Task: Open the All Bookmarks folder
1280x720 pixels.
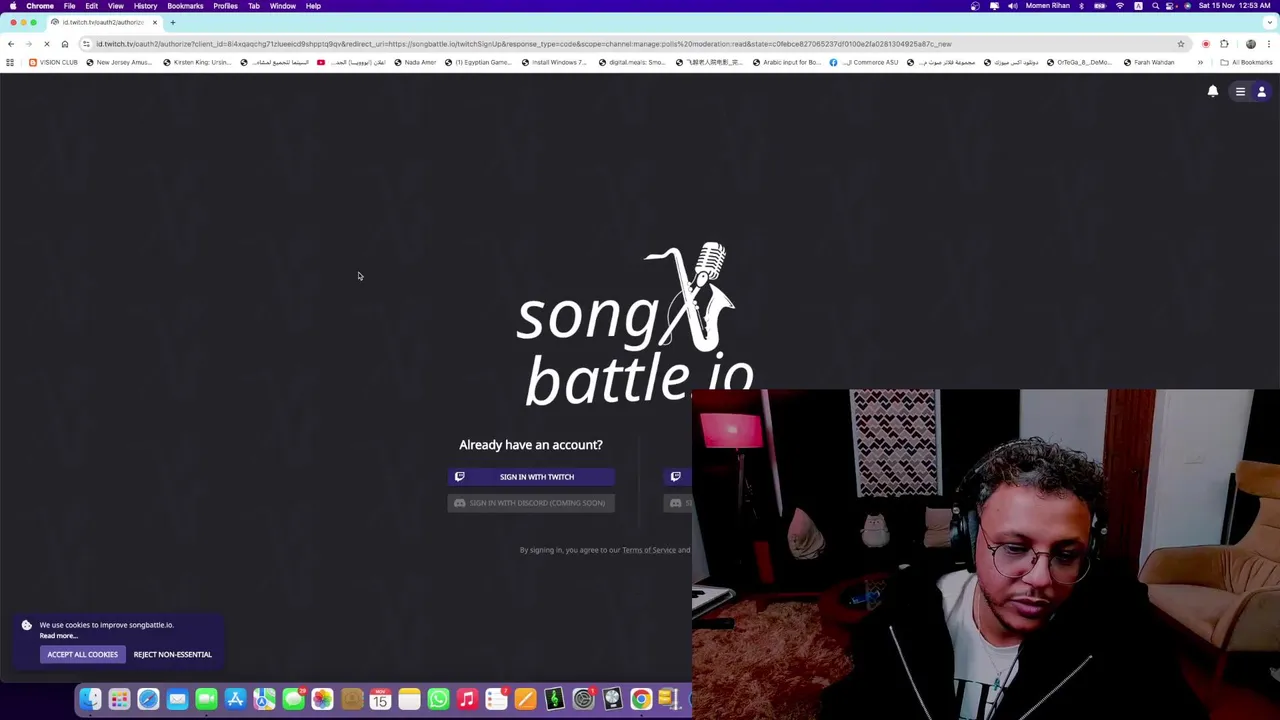Action: pos(1246,62)
